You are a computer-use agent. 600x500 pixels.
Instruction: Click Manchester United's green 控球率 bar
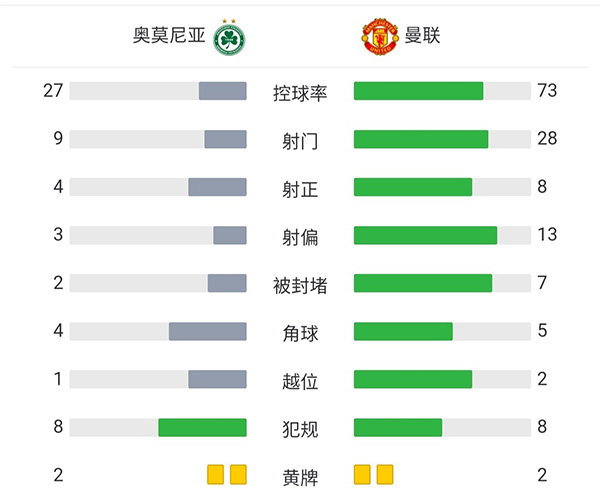(x=418, y=91)
